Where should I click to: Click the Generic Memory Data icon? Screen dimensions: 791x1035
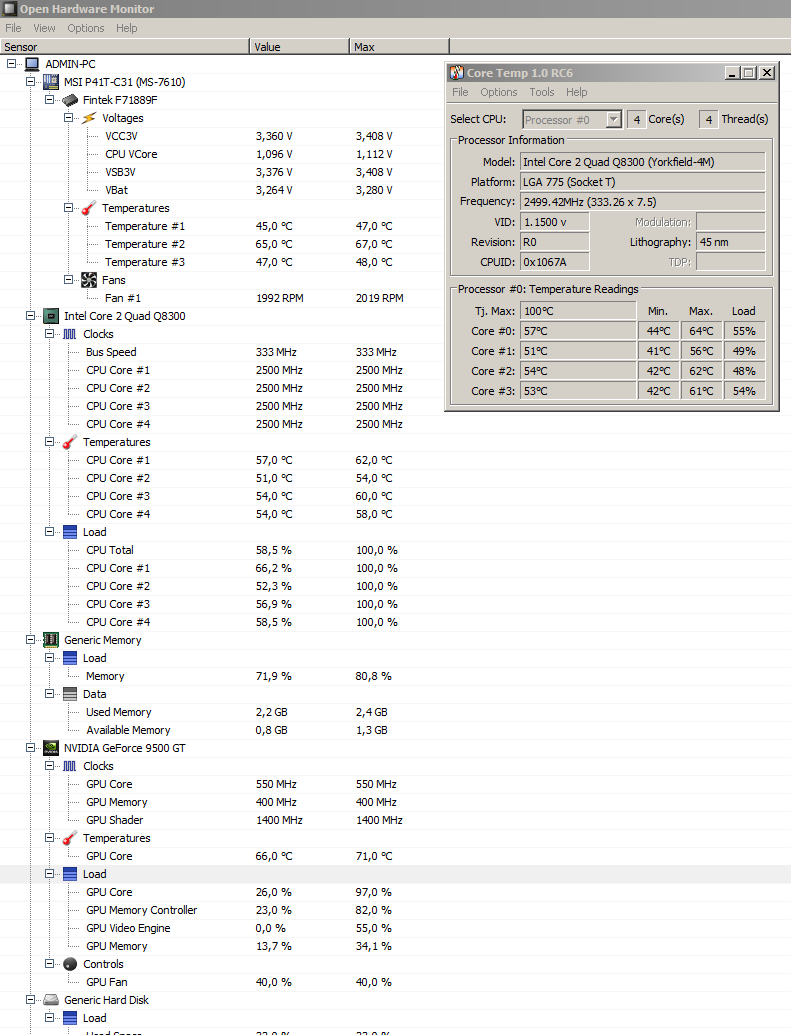pyautogui.click(x=70, y=694)
